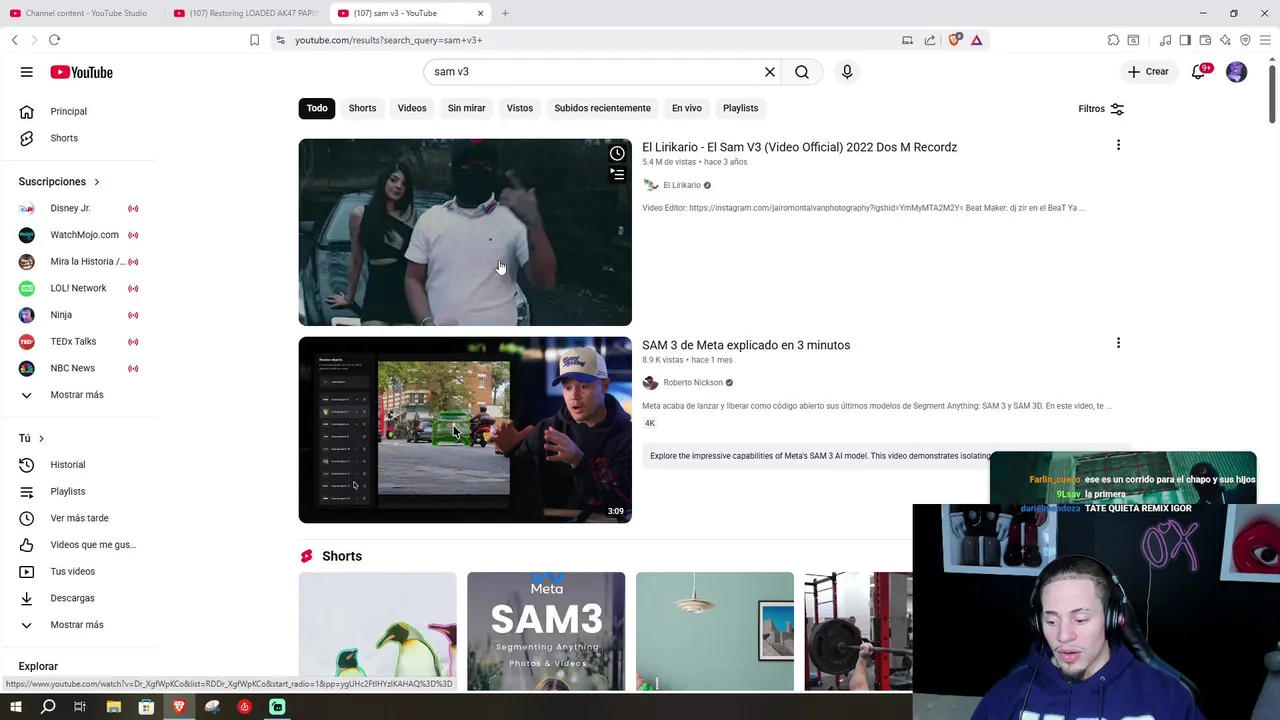1280x720 pixels.
Task: Open the Tú section chevron
Action: (x=41, y=439)
